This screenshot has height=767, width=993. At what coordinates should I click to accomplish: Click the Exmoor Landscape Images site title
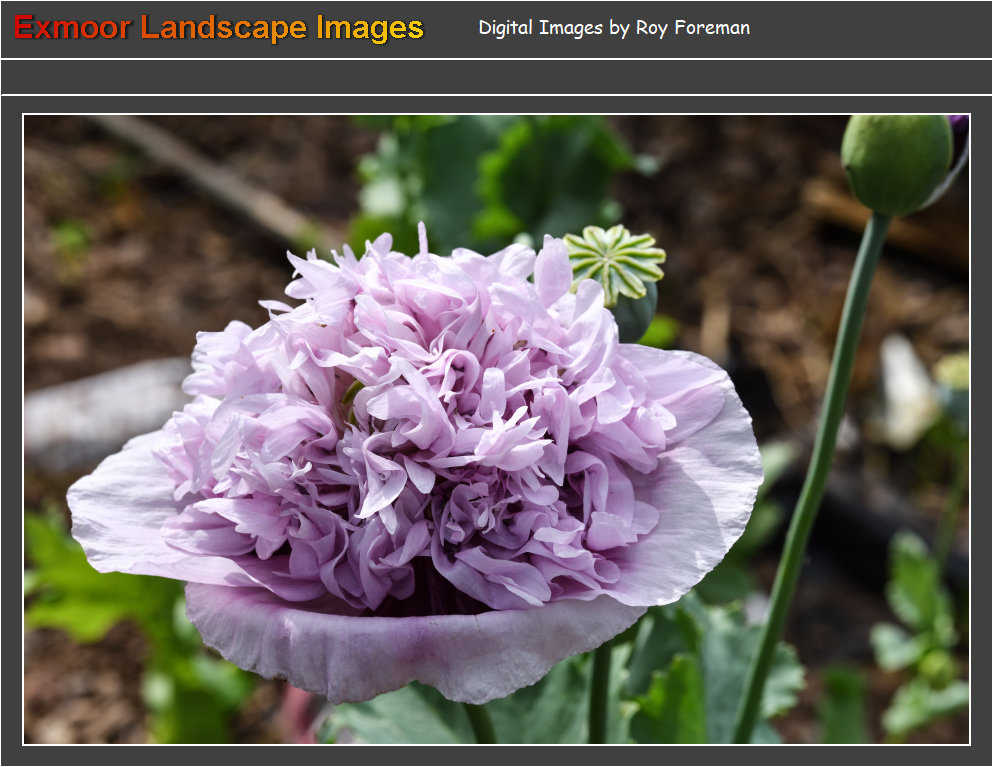click(x=216, y=27)
